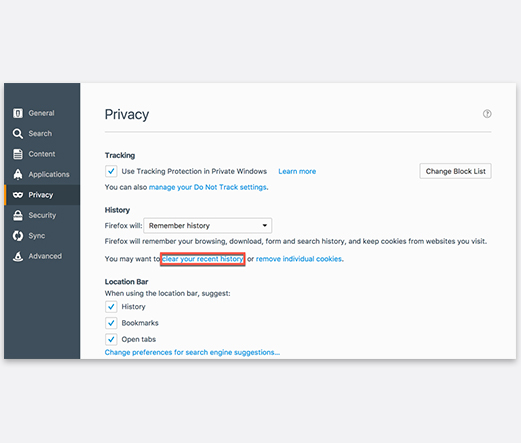Open manage your Do Not Track settings
521x443 pixels.
click(208, 187)
